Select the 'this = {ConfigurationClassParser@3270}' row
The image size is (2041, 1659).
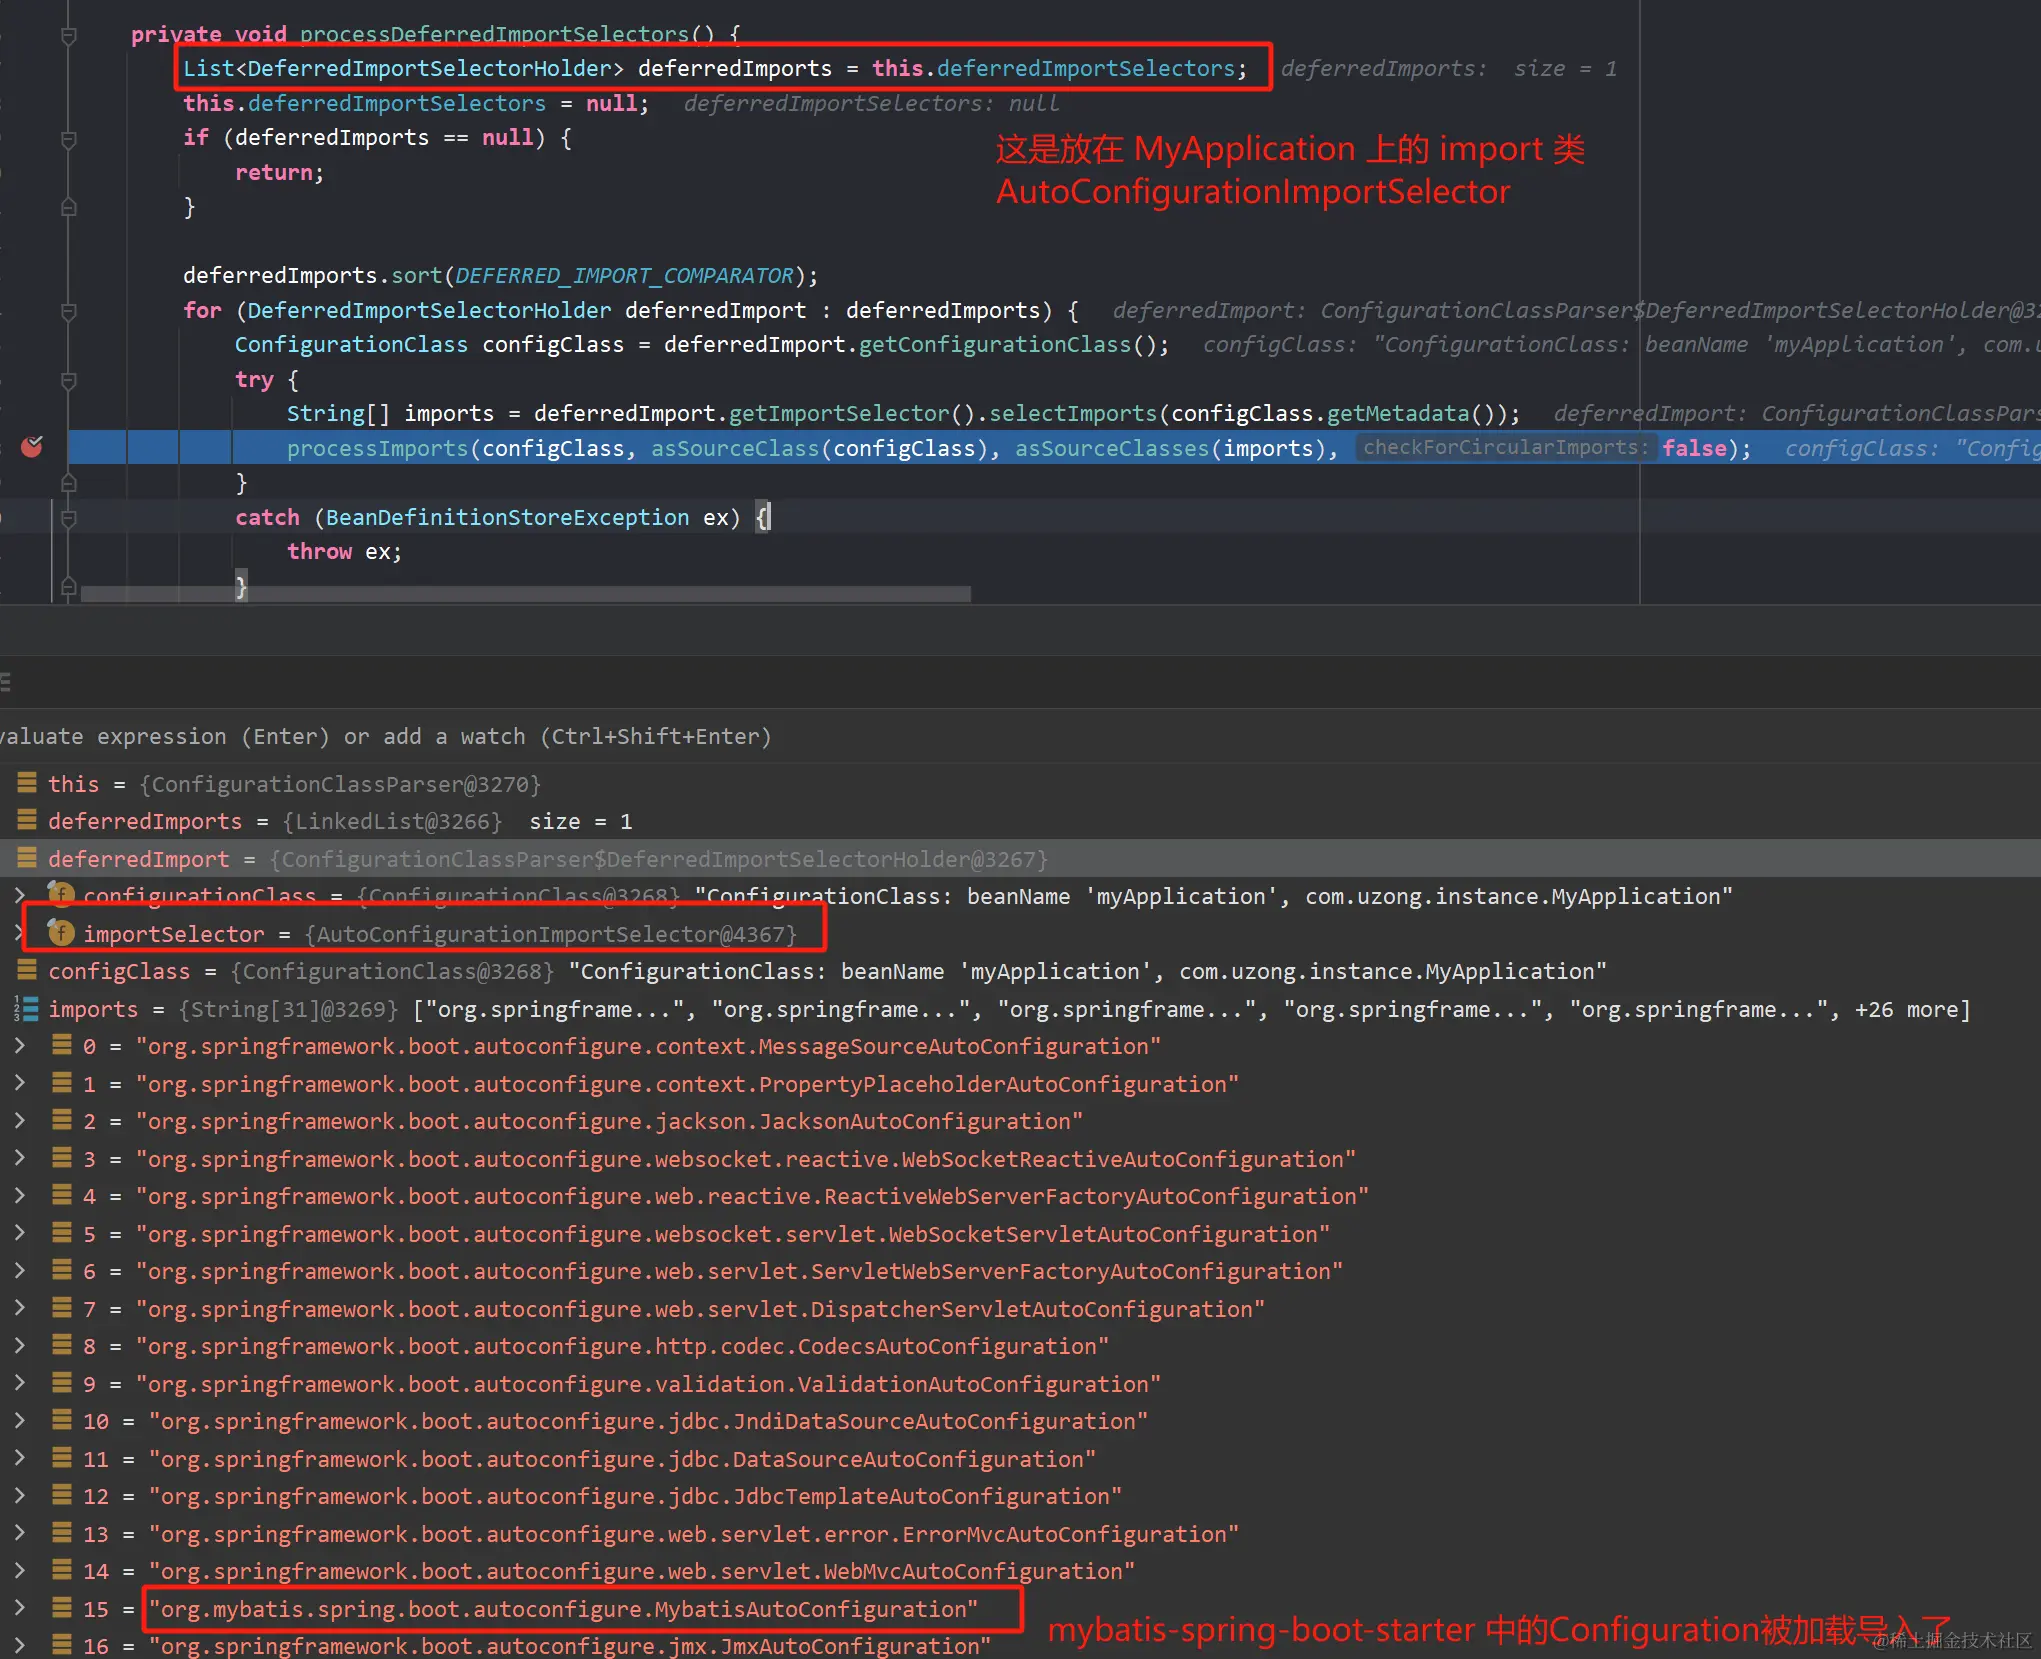coord(1020,784)
